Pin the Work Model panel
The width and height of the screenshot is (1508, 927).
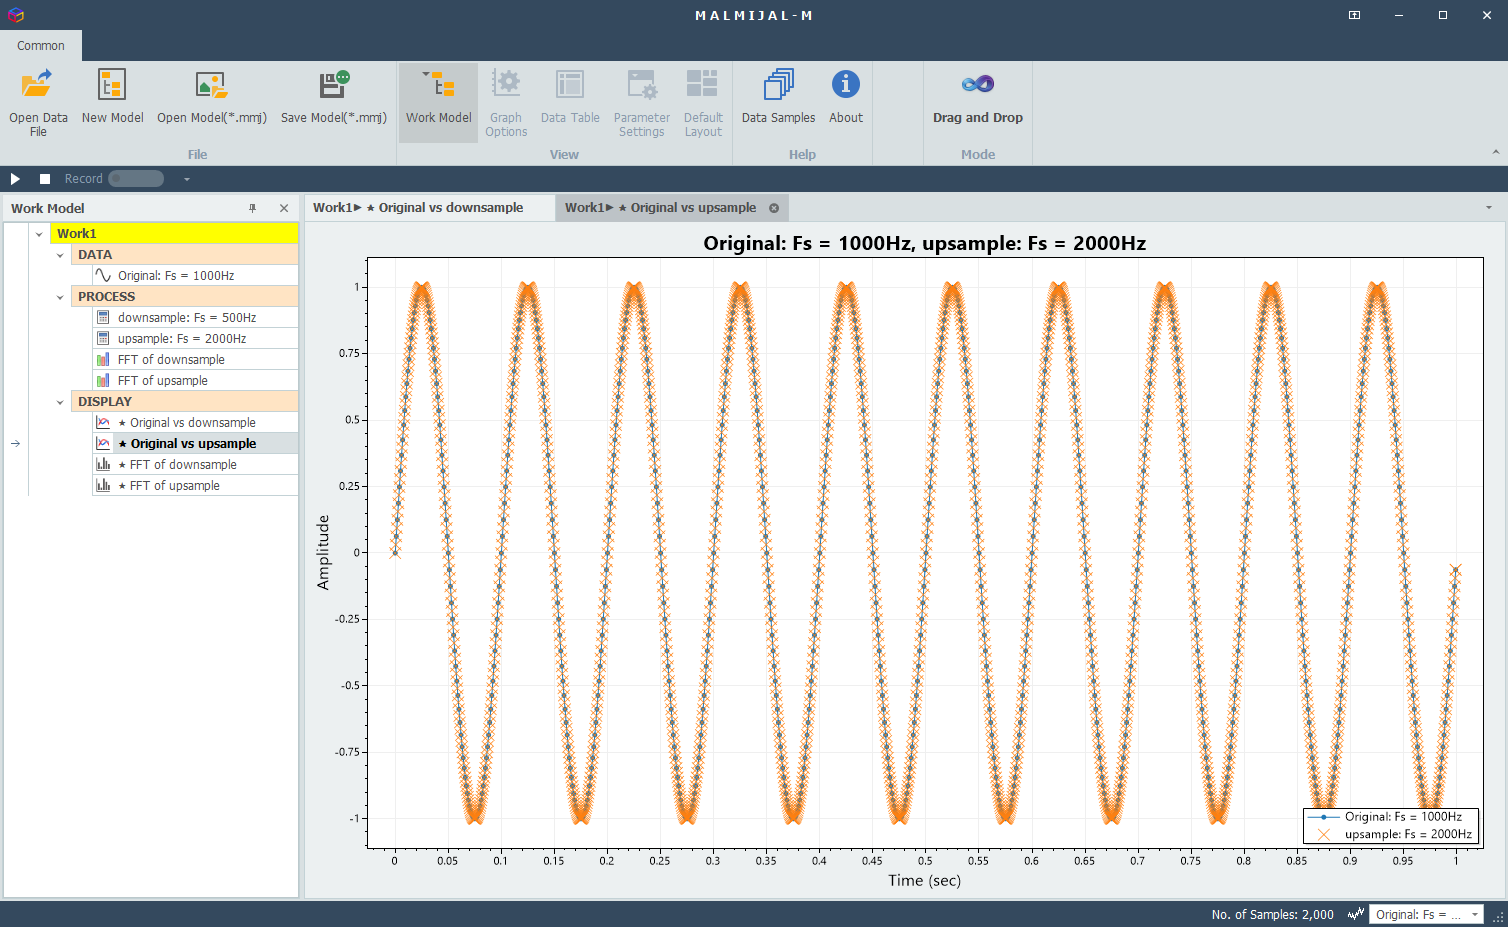253,208
